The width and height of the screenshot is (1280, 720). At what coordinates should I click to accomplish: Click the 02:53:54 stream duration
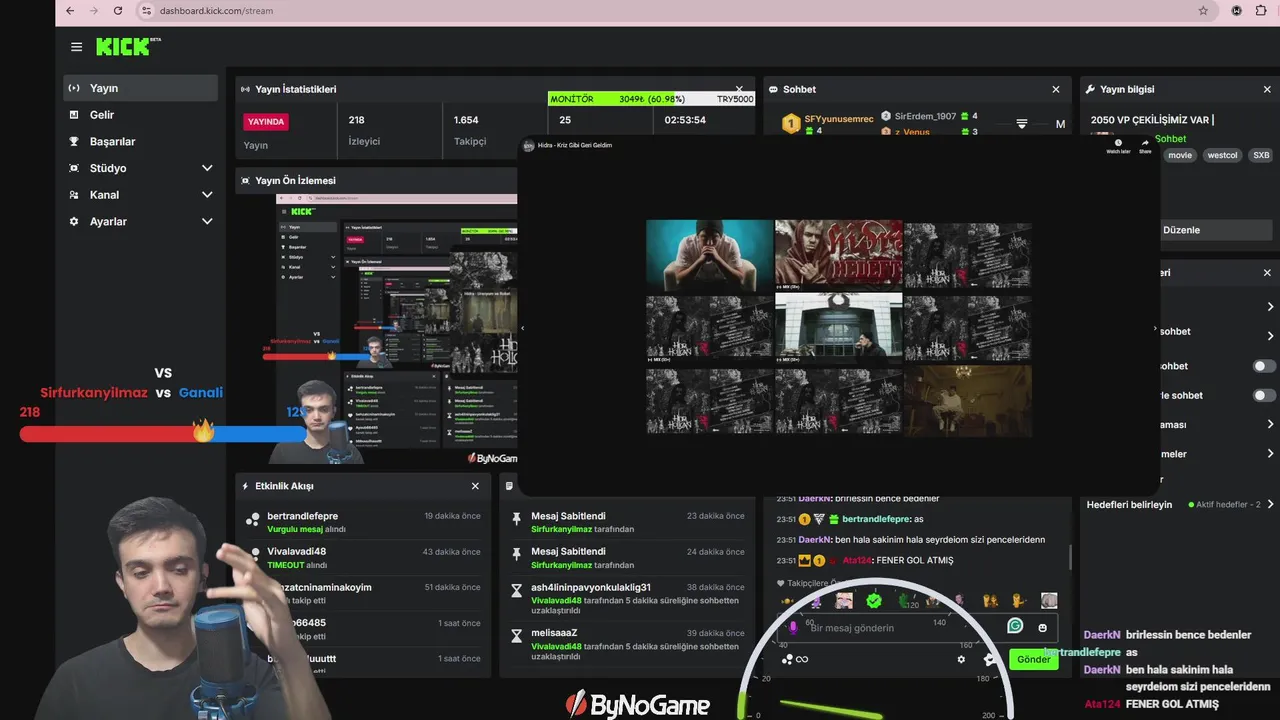click(x=685, y=120)
